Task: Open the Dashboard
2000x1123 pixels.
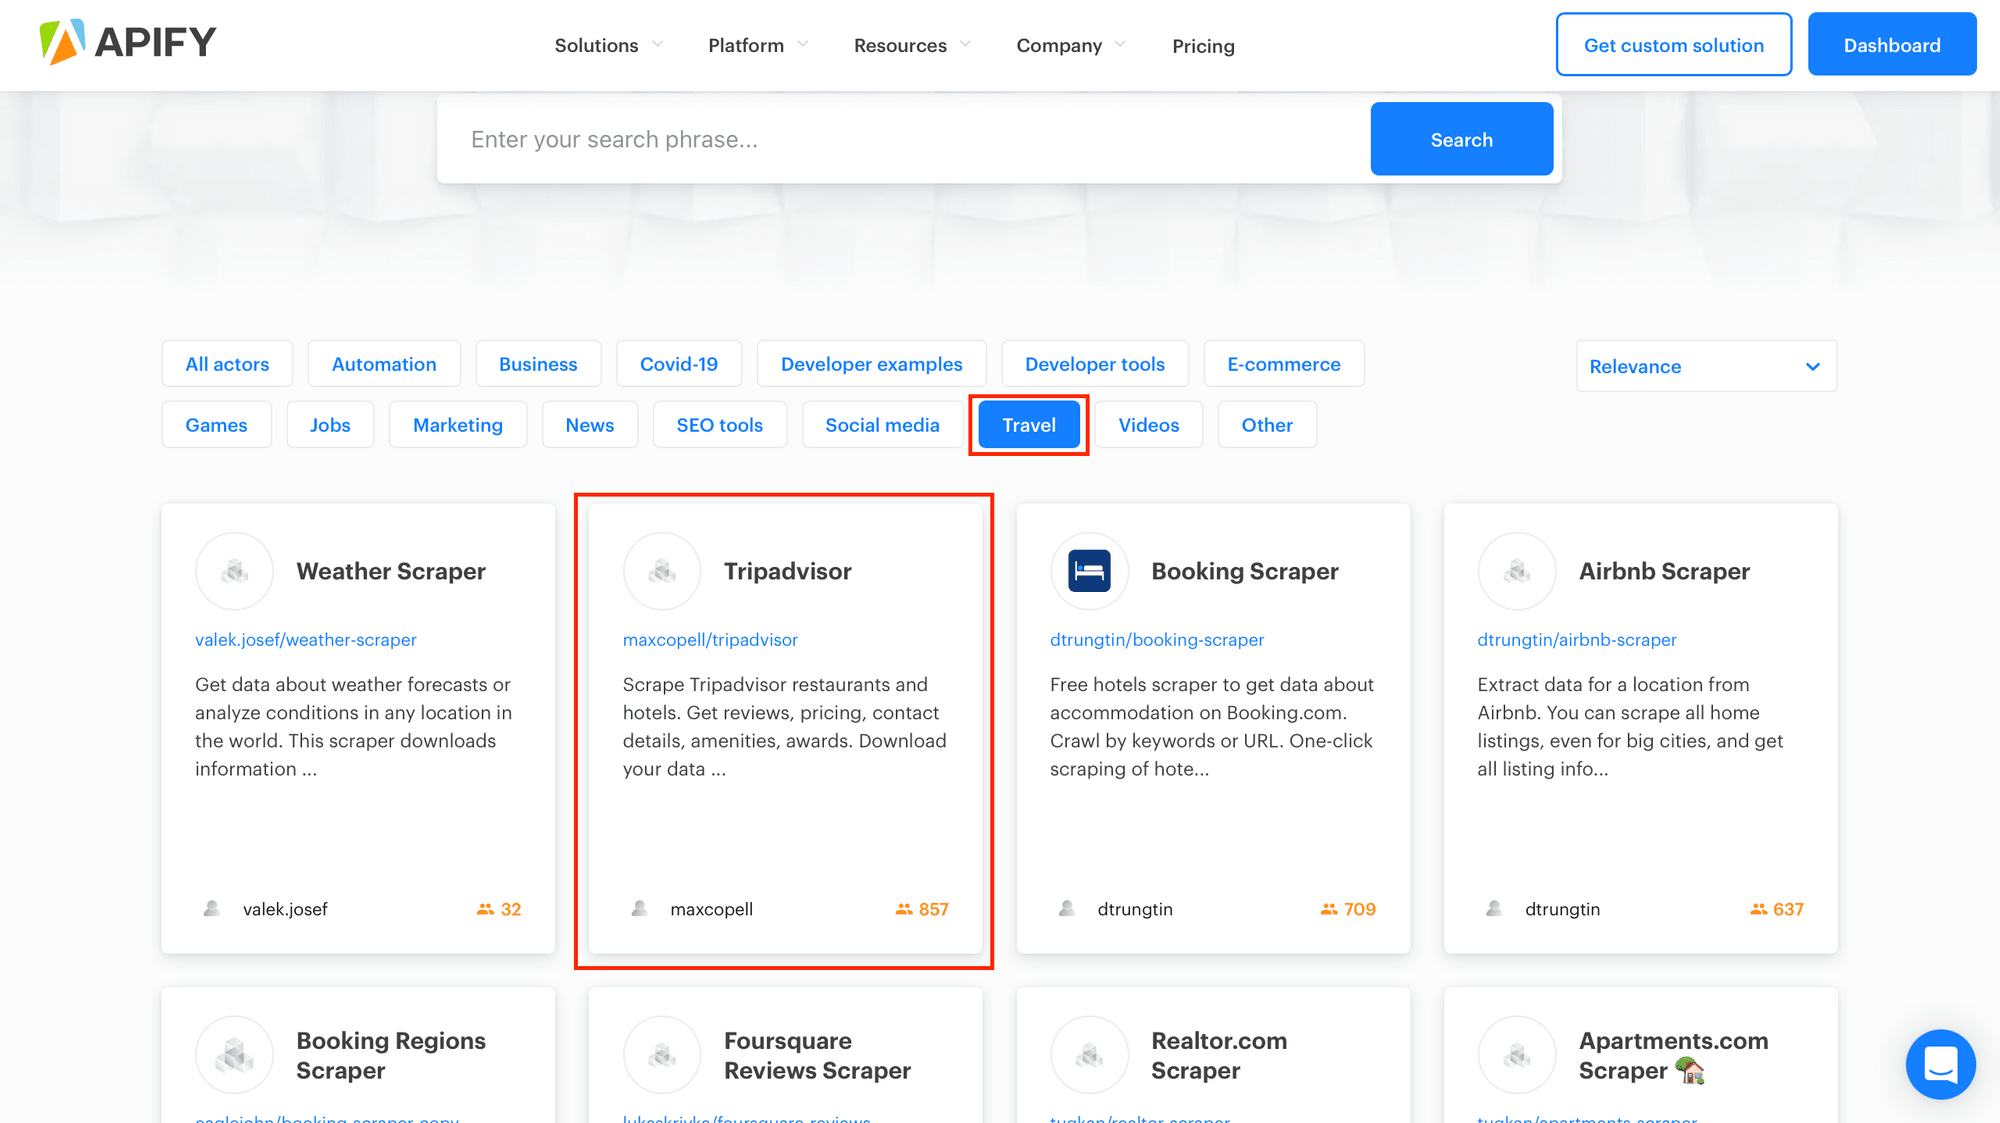Action: click(x=1892, y=45)
